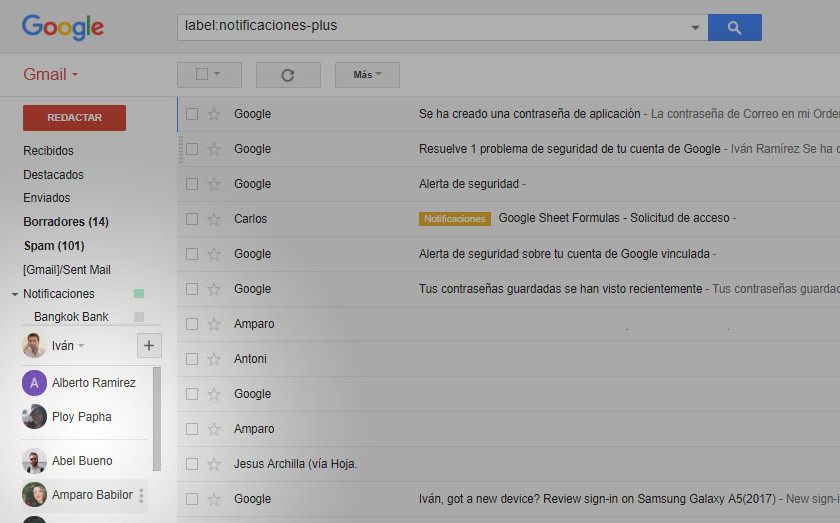Screen dimensions: 840x523
Task: Click the plus icon to add chat contact
Action: [x=149, y=346]
